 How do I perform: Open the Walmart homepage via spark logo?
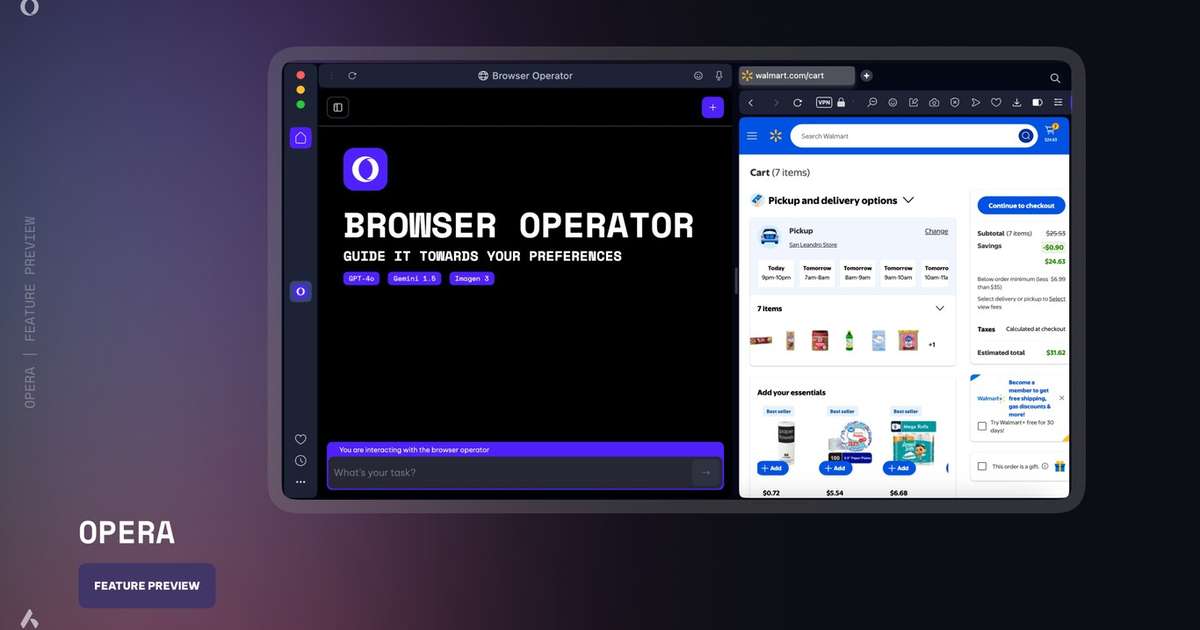pyautogui.click(x=775, y=136)
